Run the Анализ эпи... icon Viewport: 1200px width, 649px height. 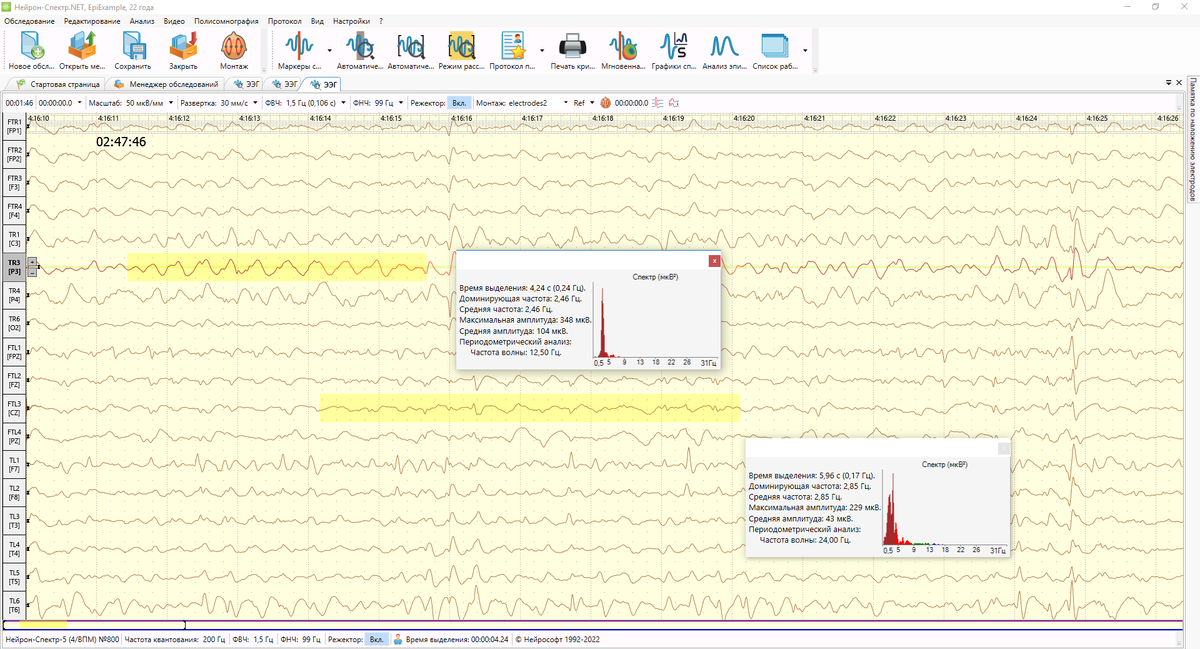(x=725, y=50)
